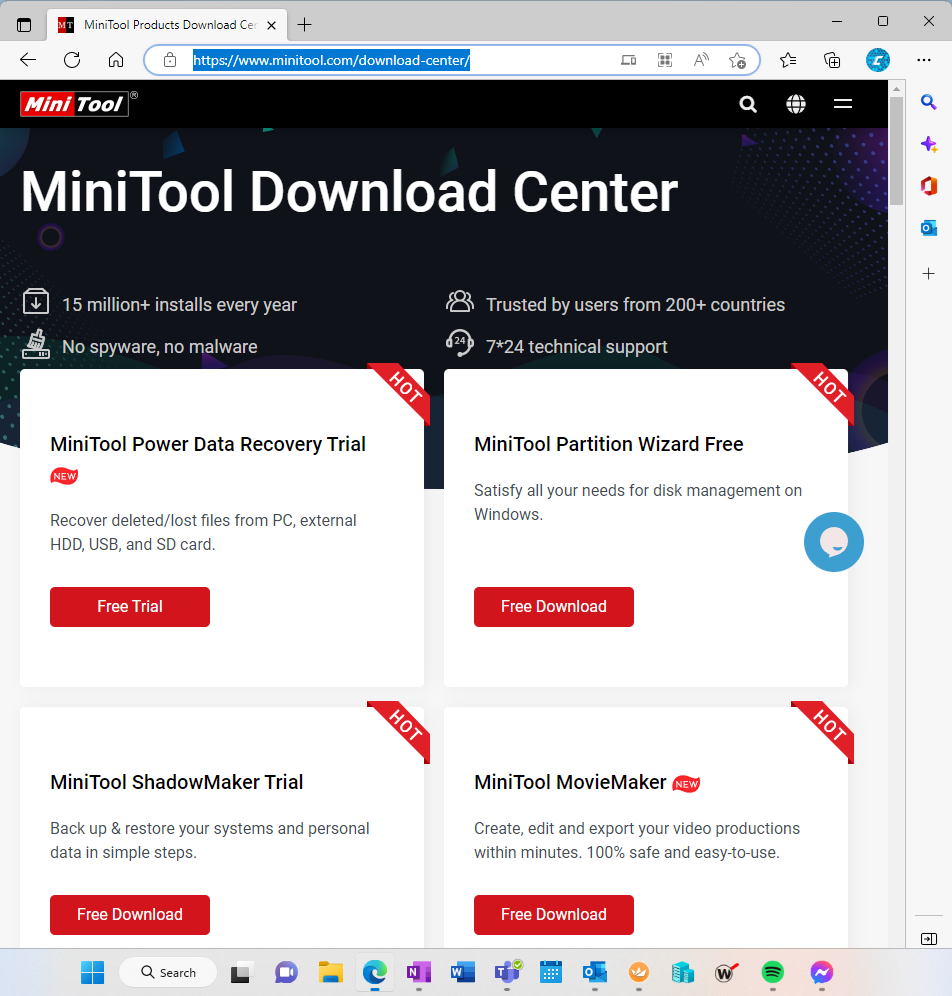Open the Windows Start menu
This screenshot has width=952, height=996.
[93, 972]
